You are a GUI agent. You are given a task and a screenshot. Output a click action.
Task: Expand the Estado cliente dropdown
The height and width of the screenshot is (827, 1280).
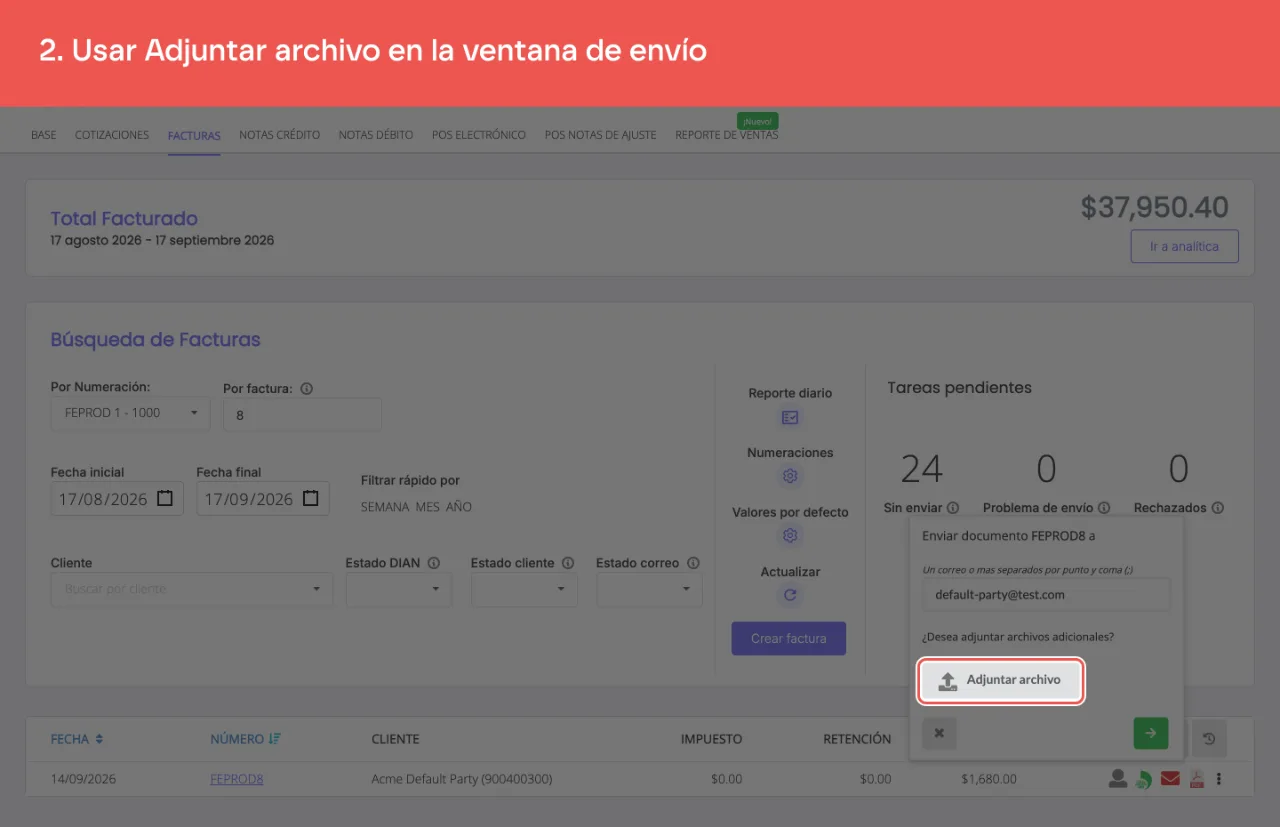point(524,589)
